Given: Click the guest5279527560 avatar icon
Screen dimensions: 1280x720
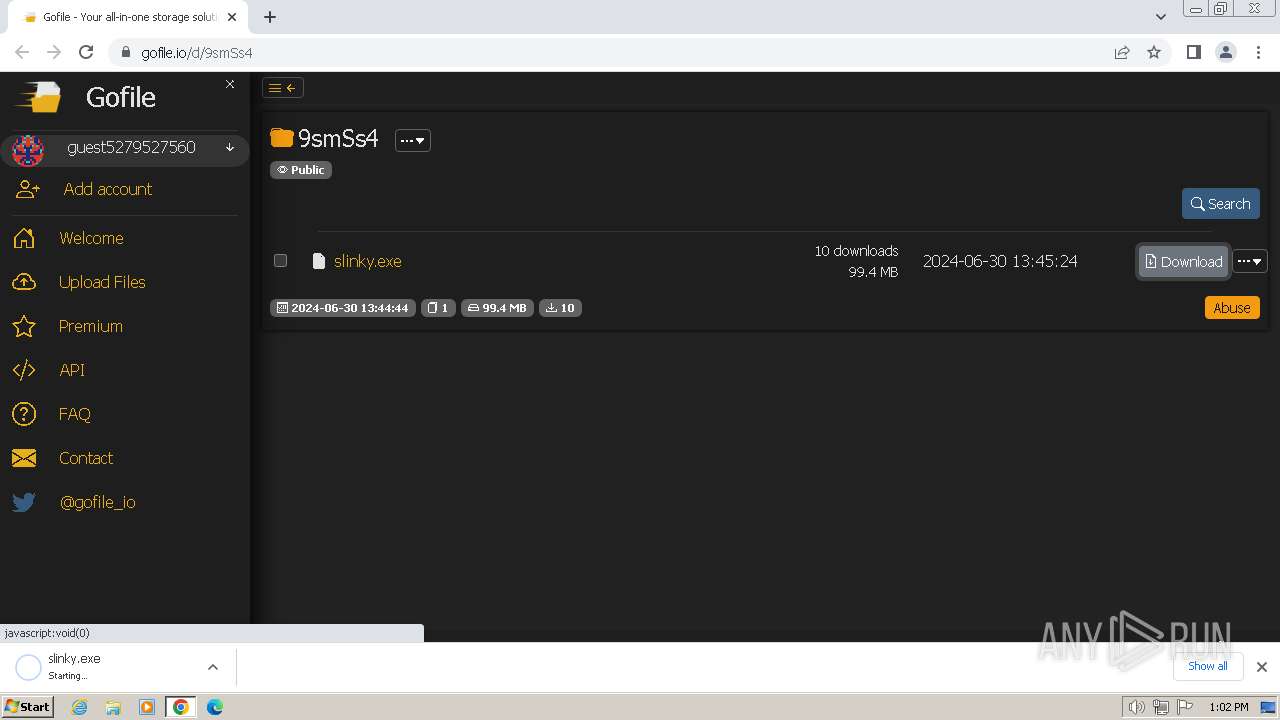Looking at the screenshot, I should pyautogui.click(x=28, y=150).
